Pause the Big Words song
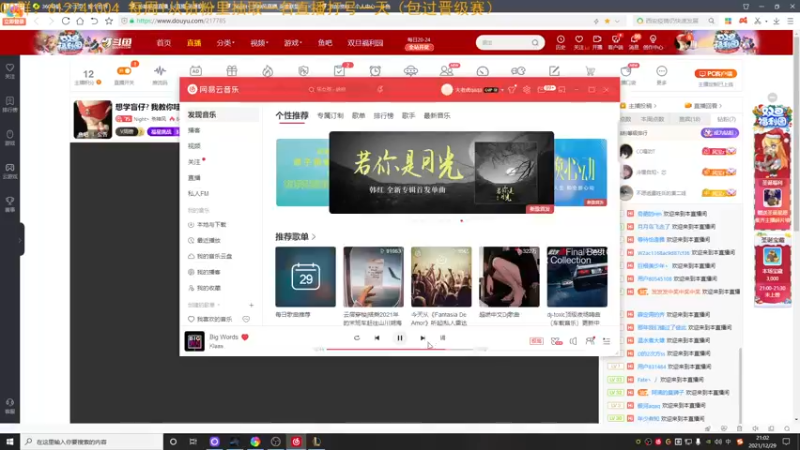The image size is (800, 450). [x=400, y=338]
